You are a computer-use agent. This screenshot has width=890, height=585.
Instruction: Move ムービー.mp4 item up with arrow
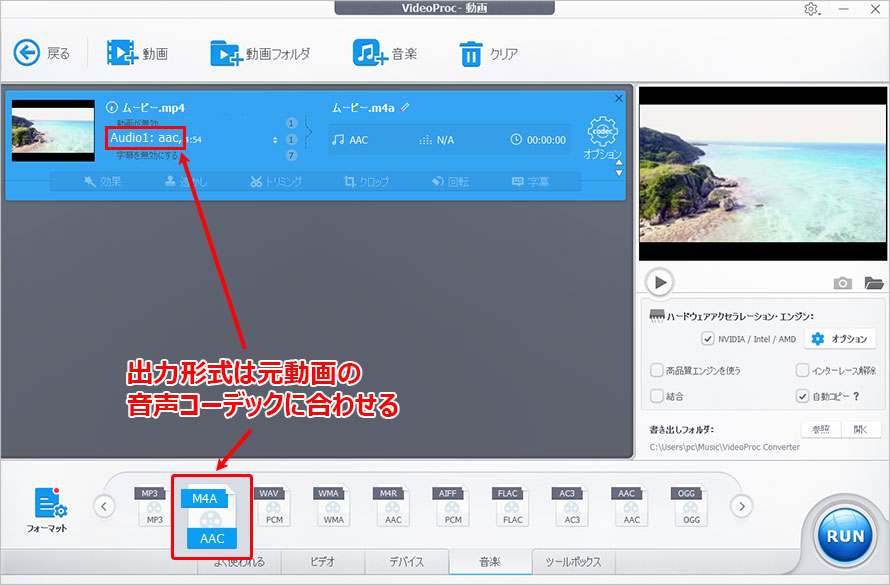pos(619,162)
